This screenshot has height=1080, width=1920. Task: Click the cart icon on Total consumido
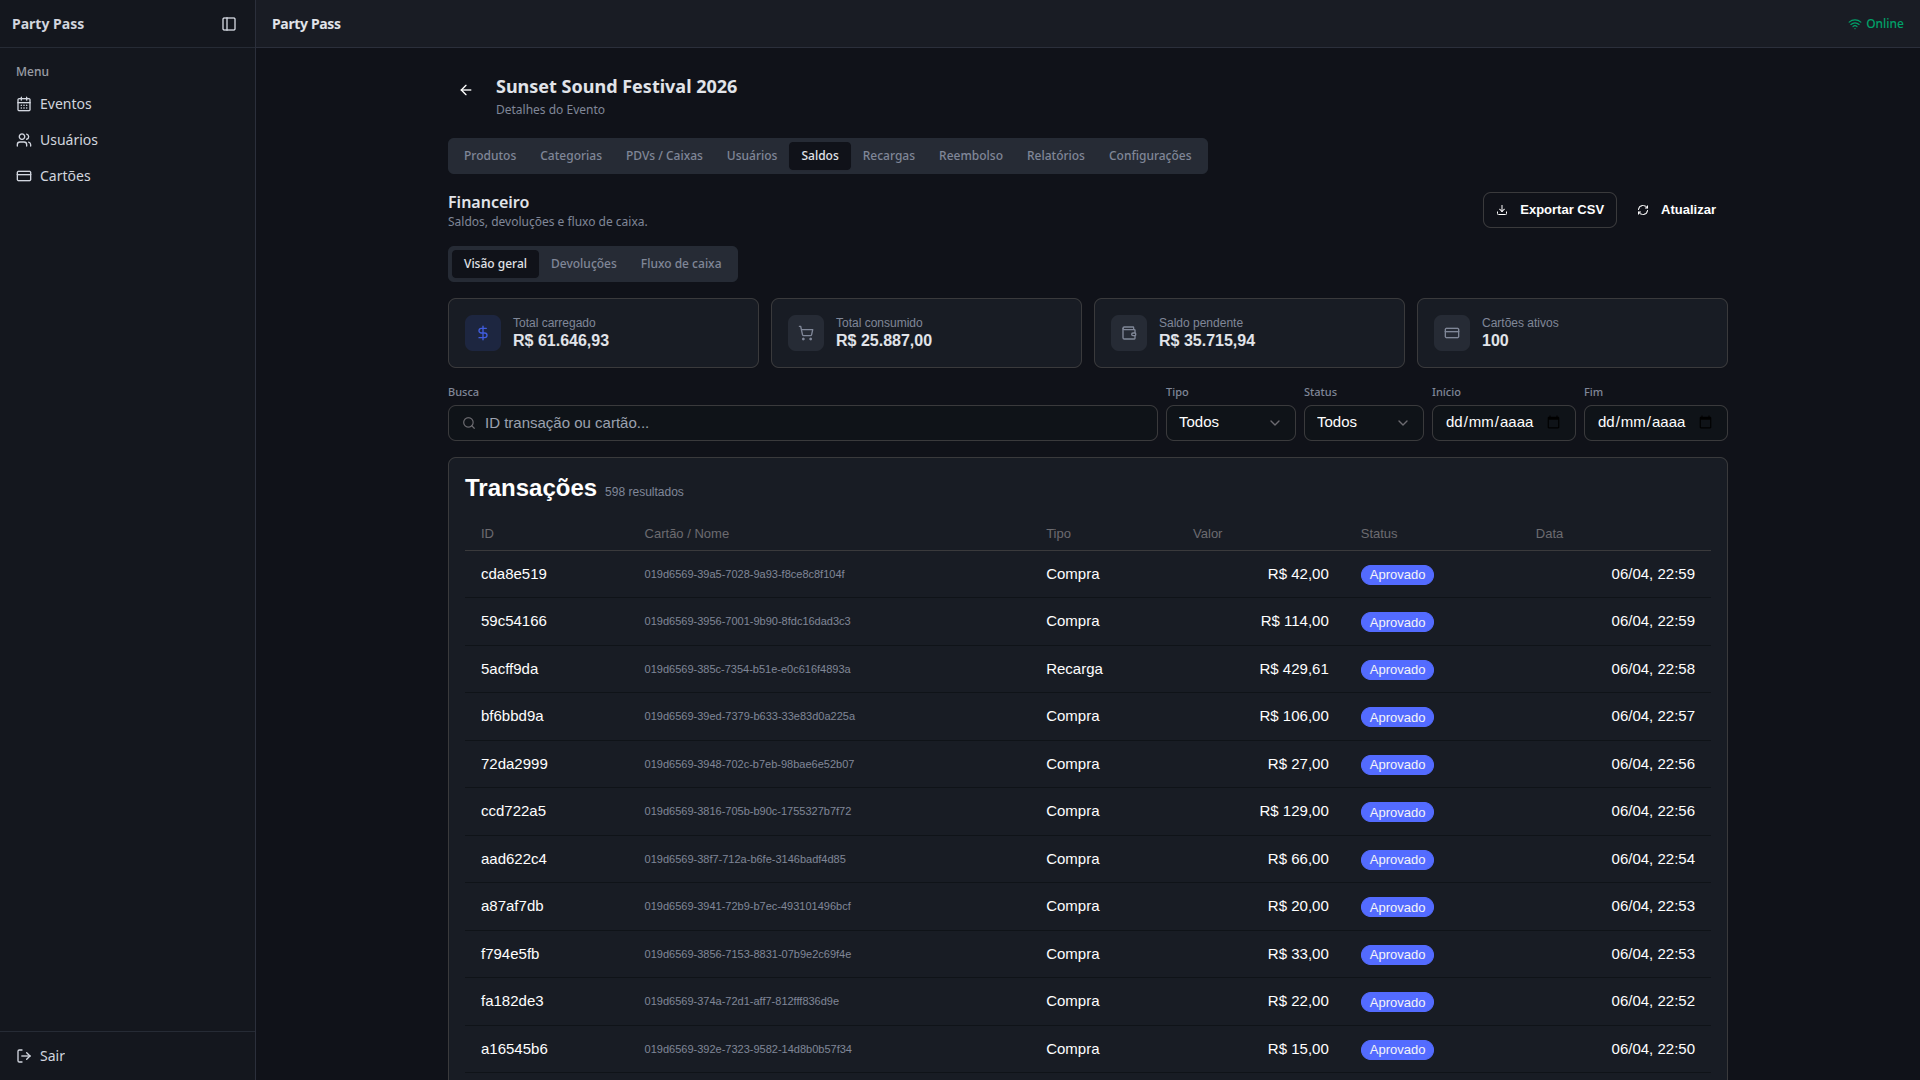[x=806, y=333]
